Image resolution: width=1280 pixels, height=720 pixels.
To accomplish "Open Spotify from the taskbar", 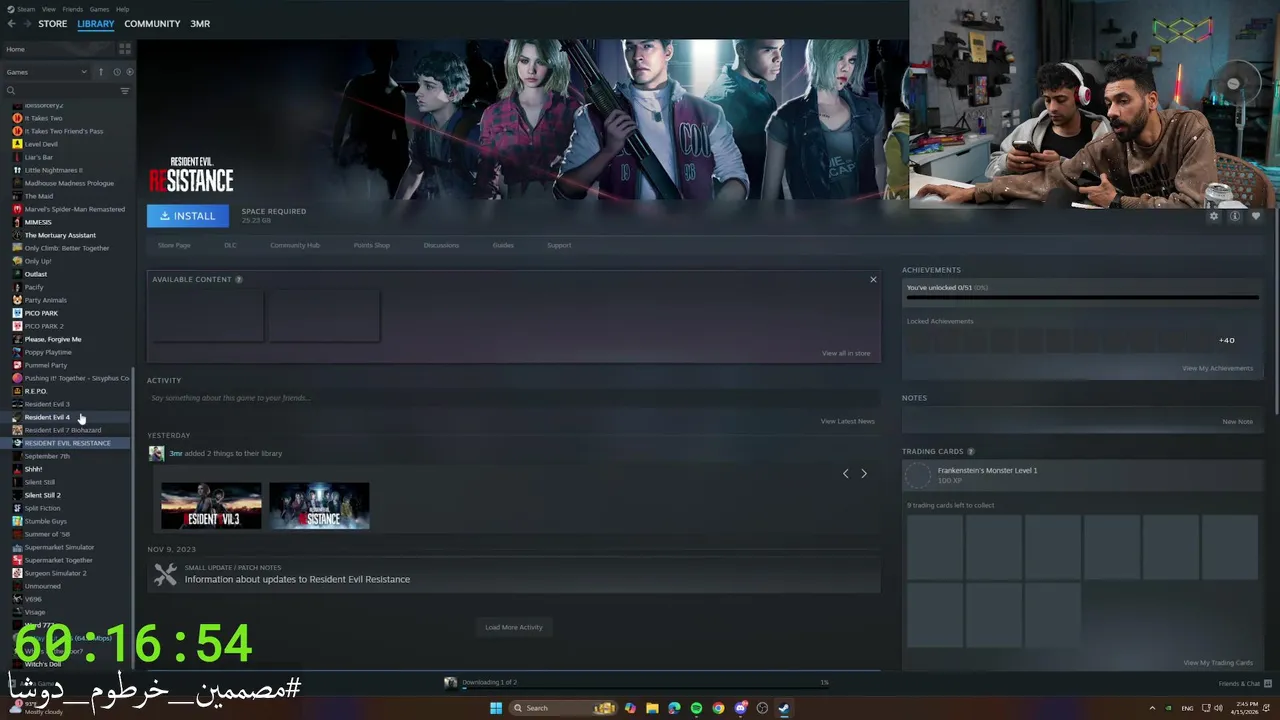I will (696, 708).
